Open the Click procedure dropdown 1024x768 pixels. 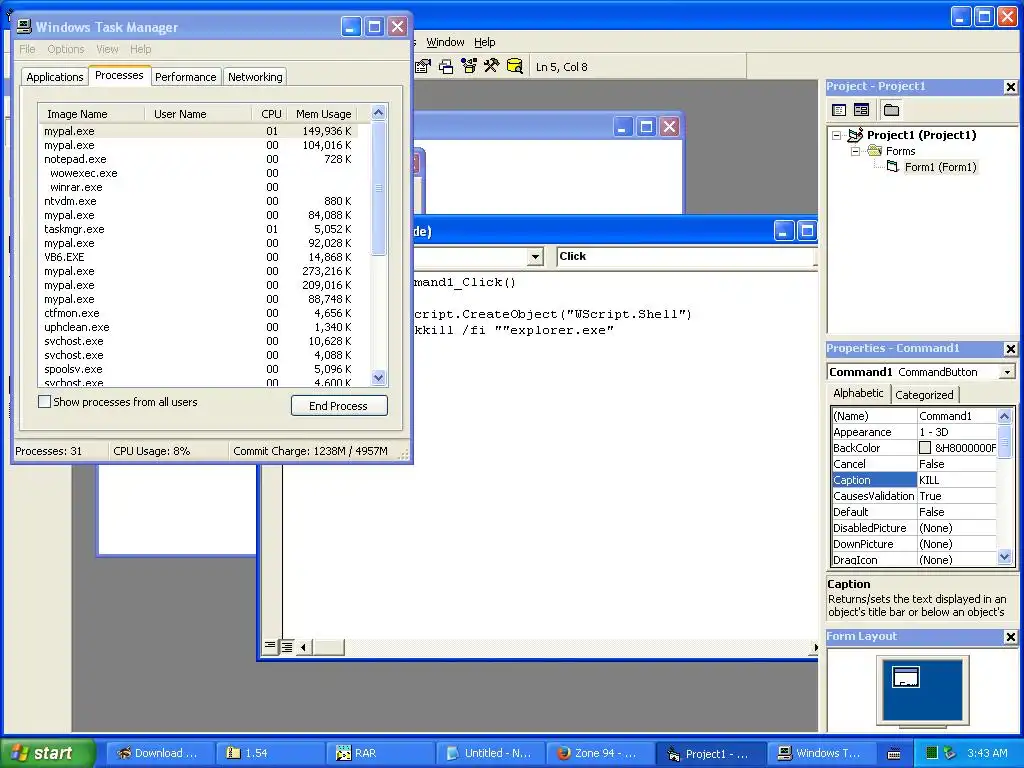click(x=685, y=257)
